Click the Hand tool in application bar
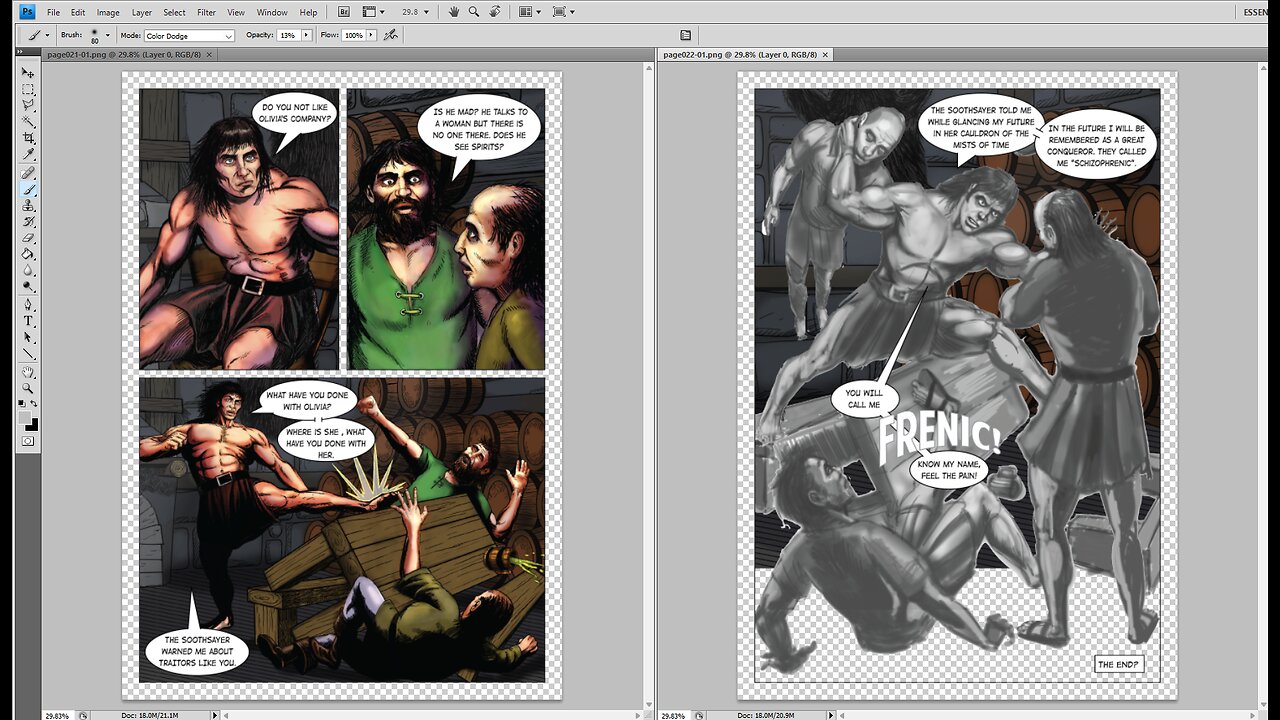 [454, 12]
